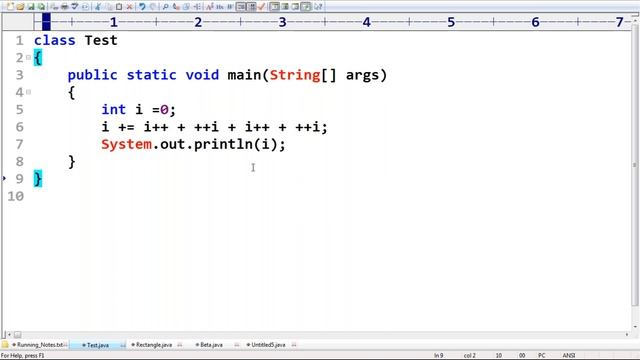Toggle the directory window panel

(x=275, y=7)
